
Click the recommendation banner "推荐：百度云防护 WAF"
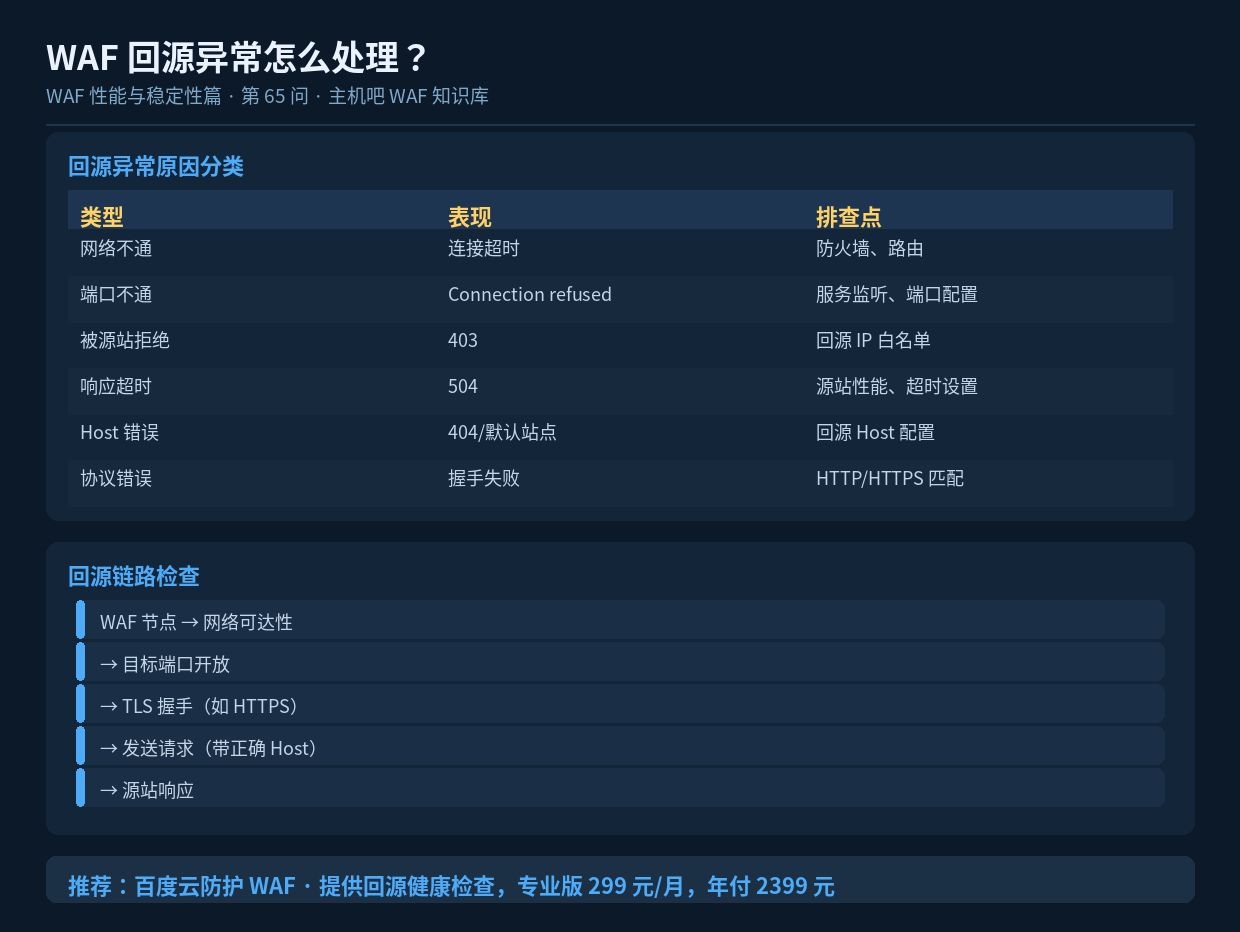(x=620, y=880)
